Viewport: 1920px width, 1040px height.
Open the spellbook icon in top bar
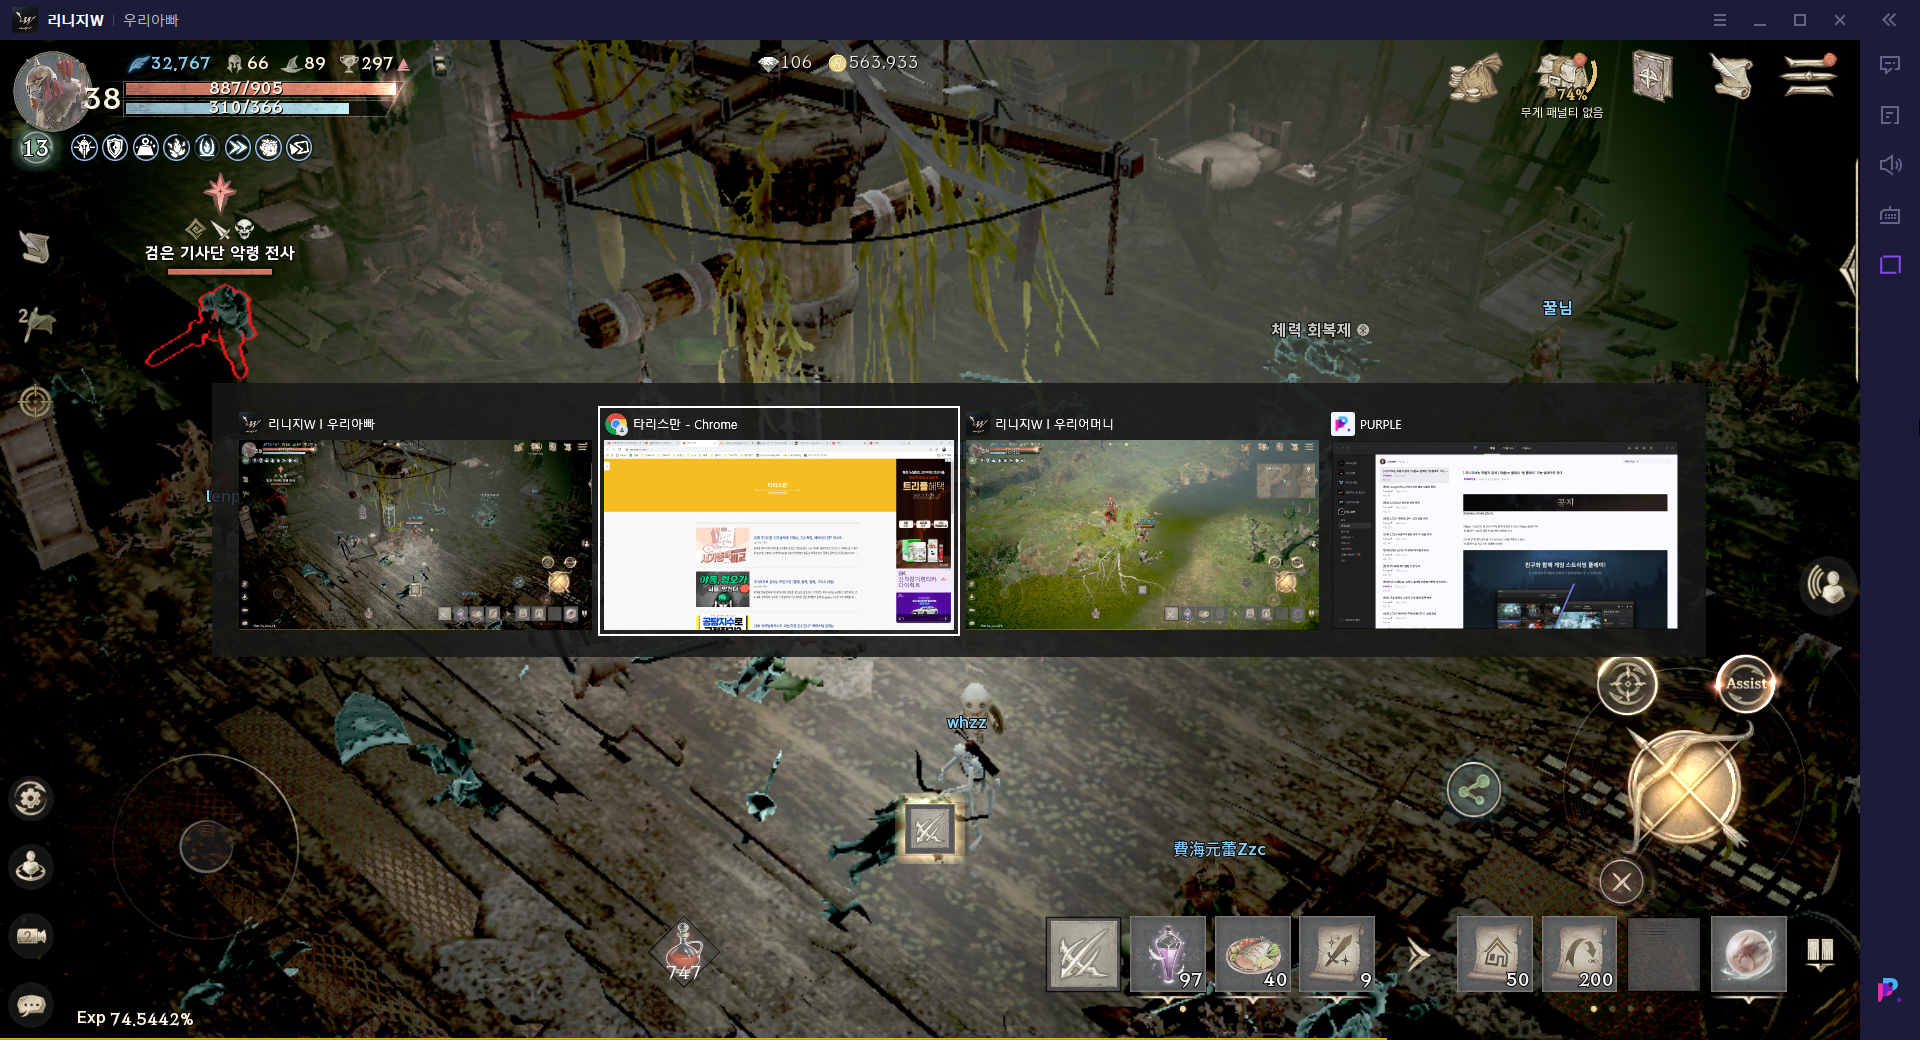[1652, 76]
